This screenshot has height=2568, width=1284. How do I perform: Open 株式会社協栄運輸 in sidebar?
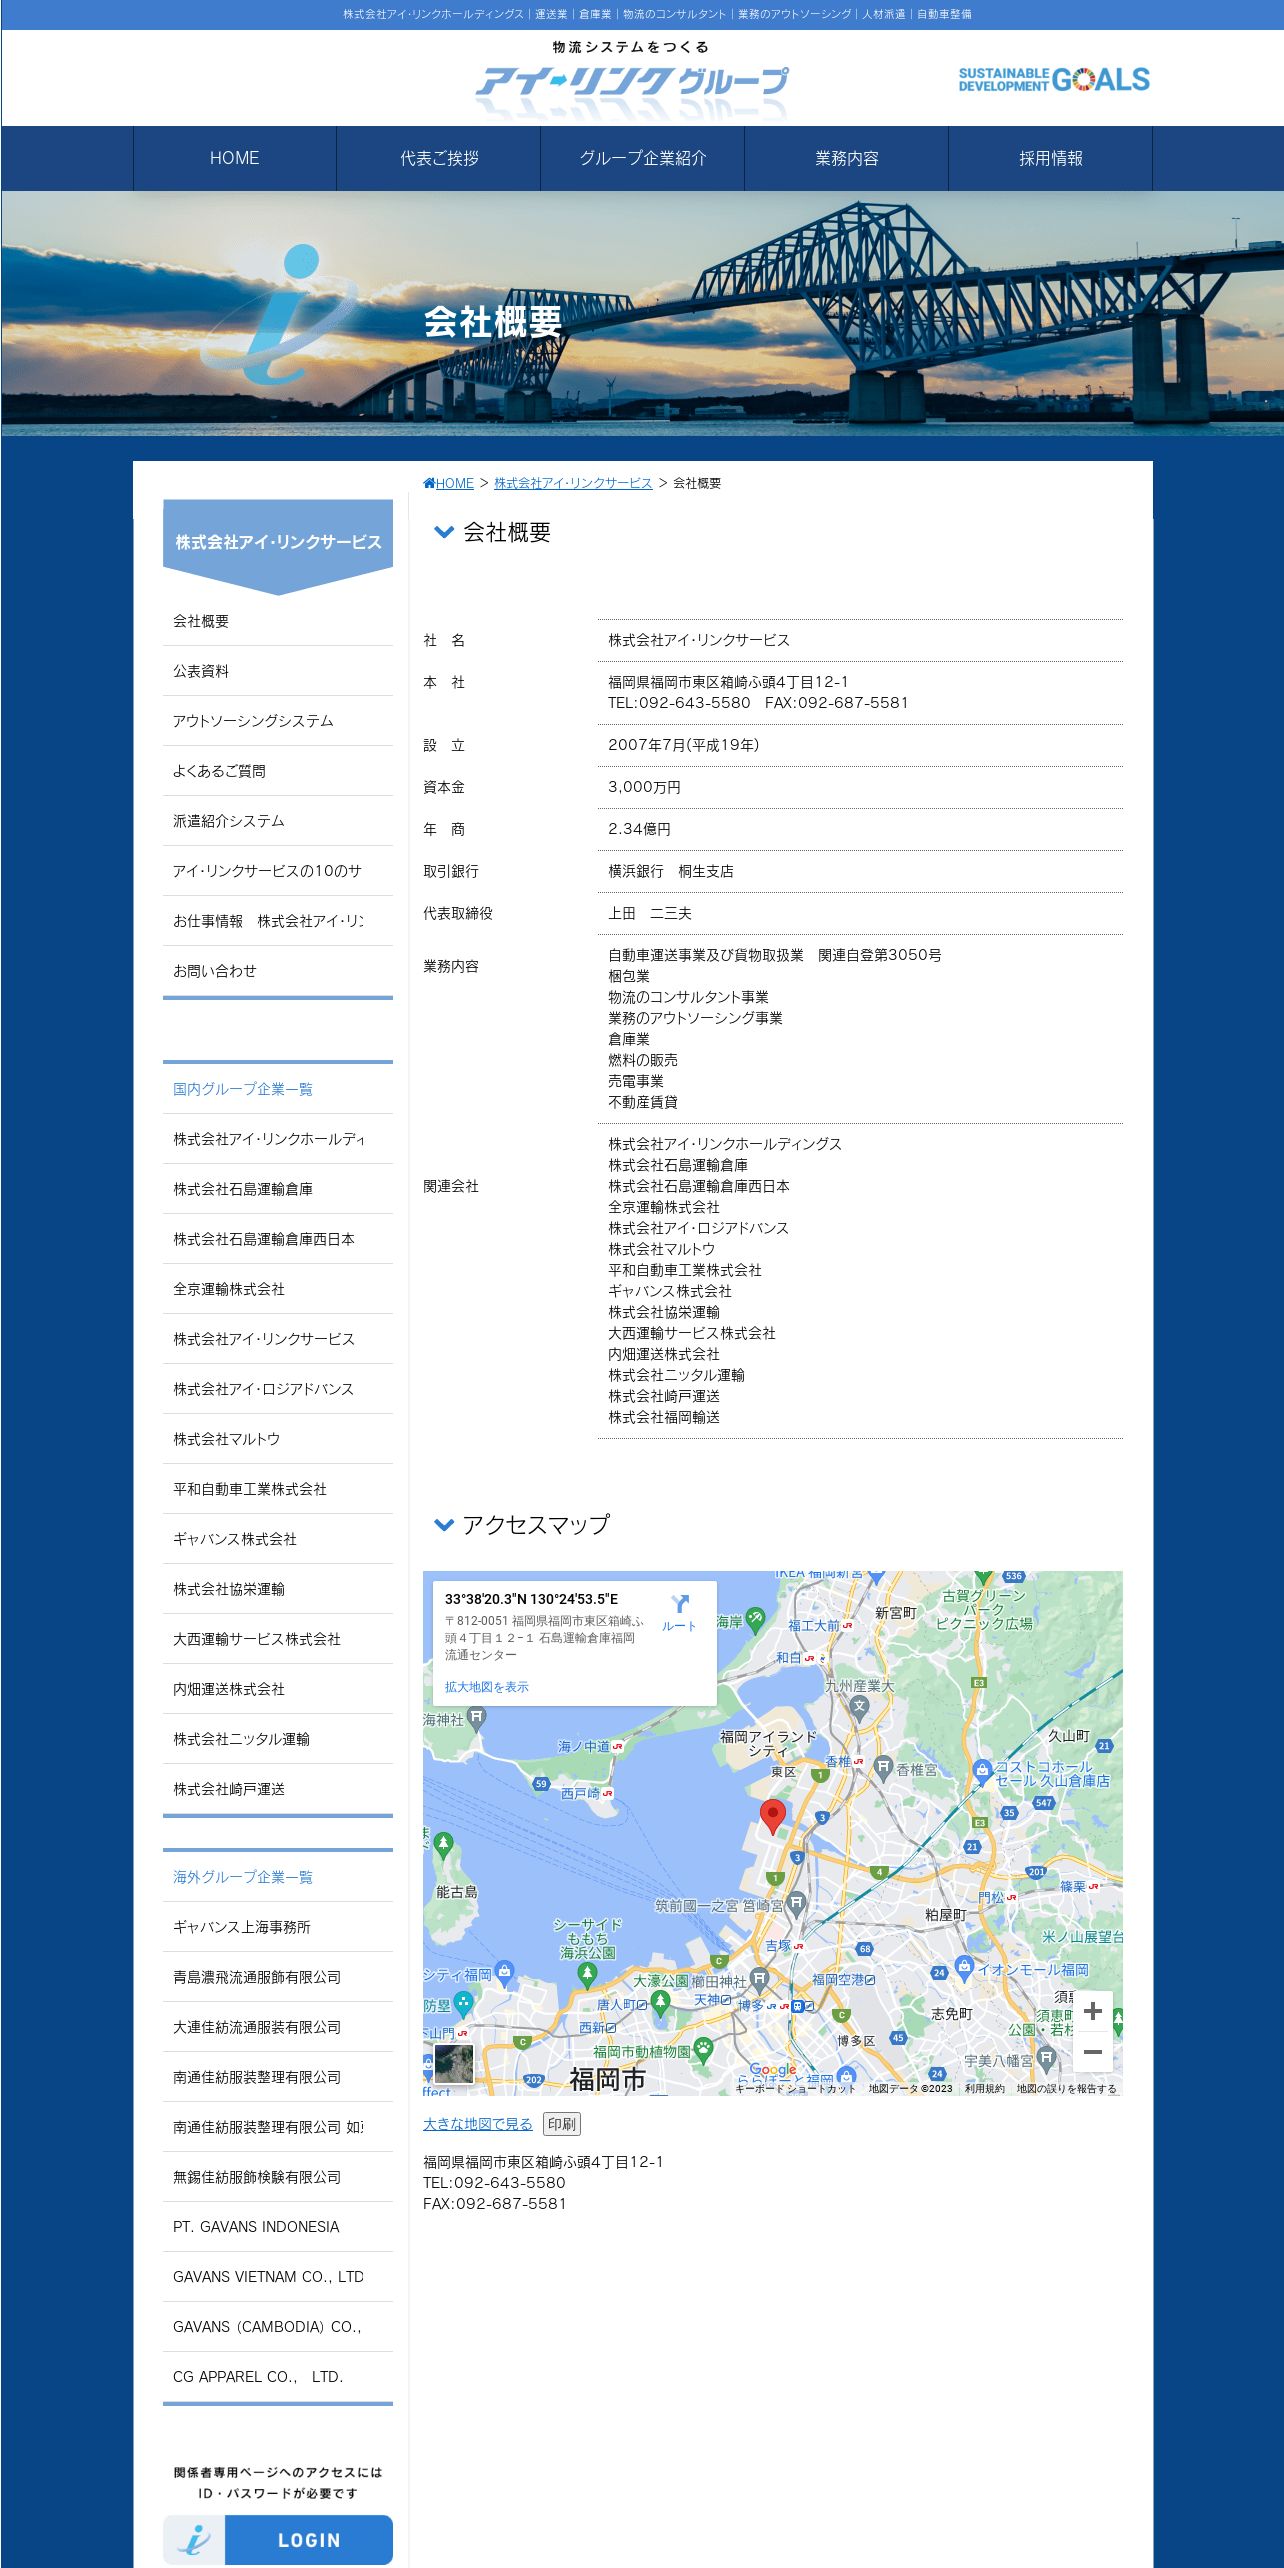[x=278, y=1589]
